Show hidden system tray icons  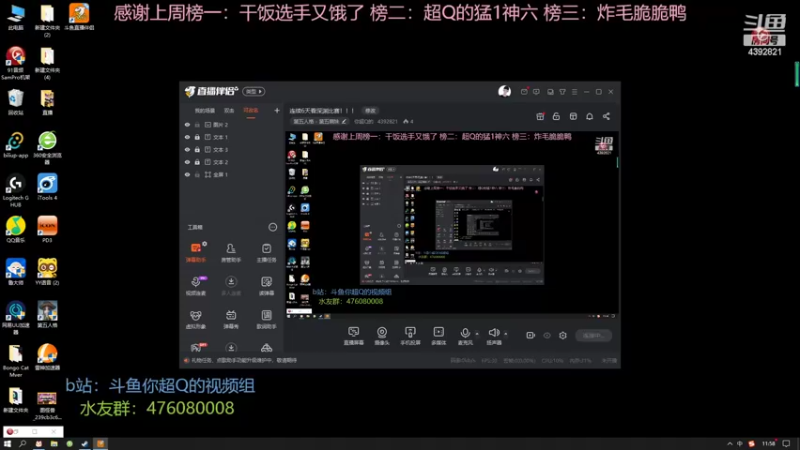point(730,444)
